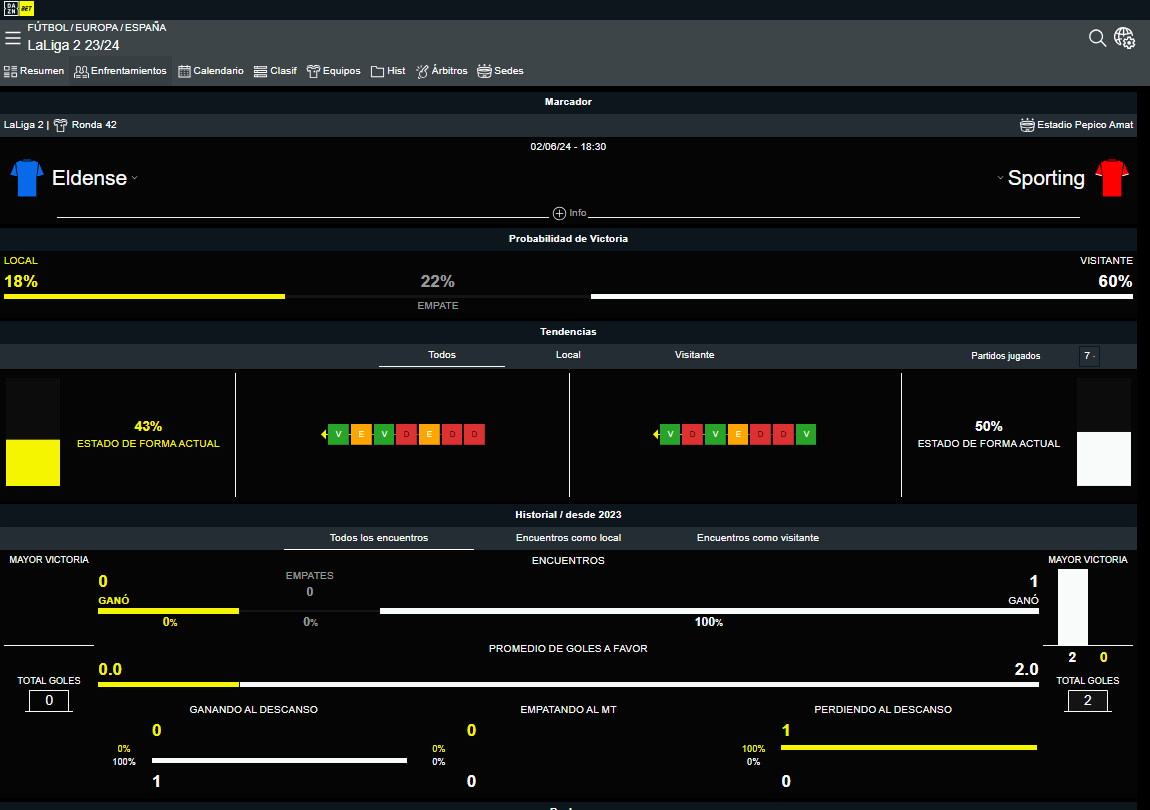Select the Todos trends filter
The height and width of the screenshot is (810, 1150).
[x=442, y=355]
